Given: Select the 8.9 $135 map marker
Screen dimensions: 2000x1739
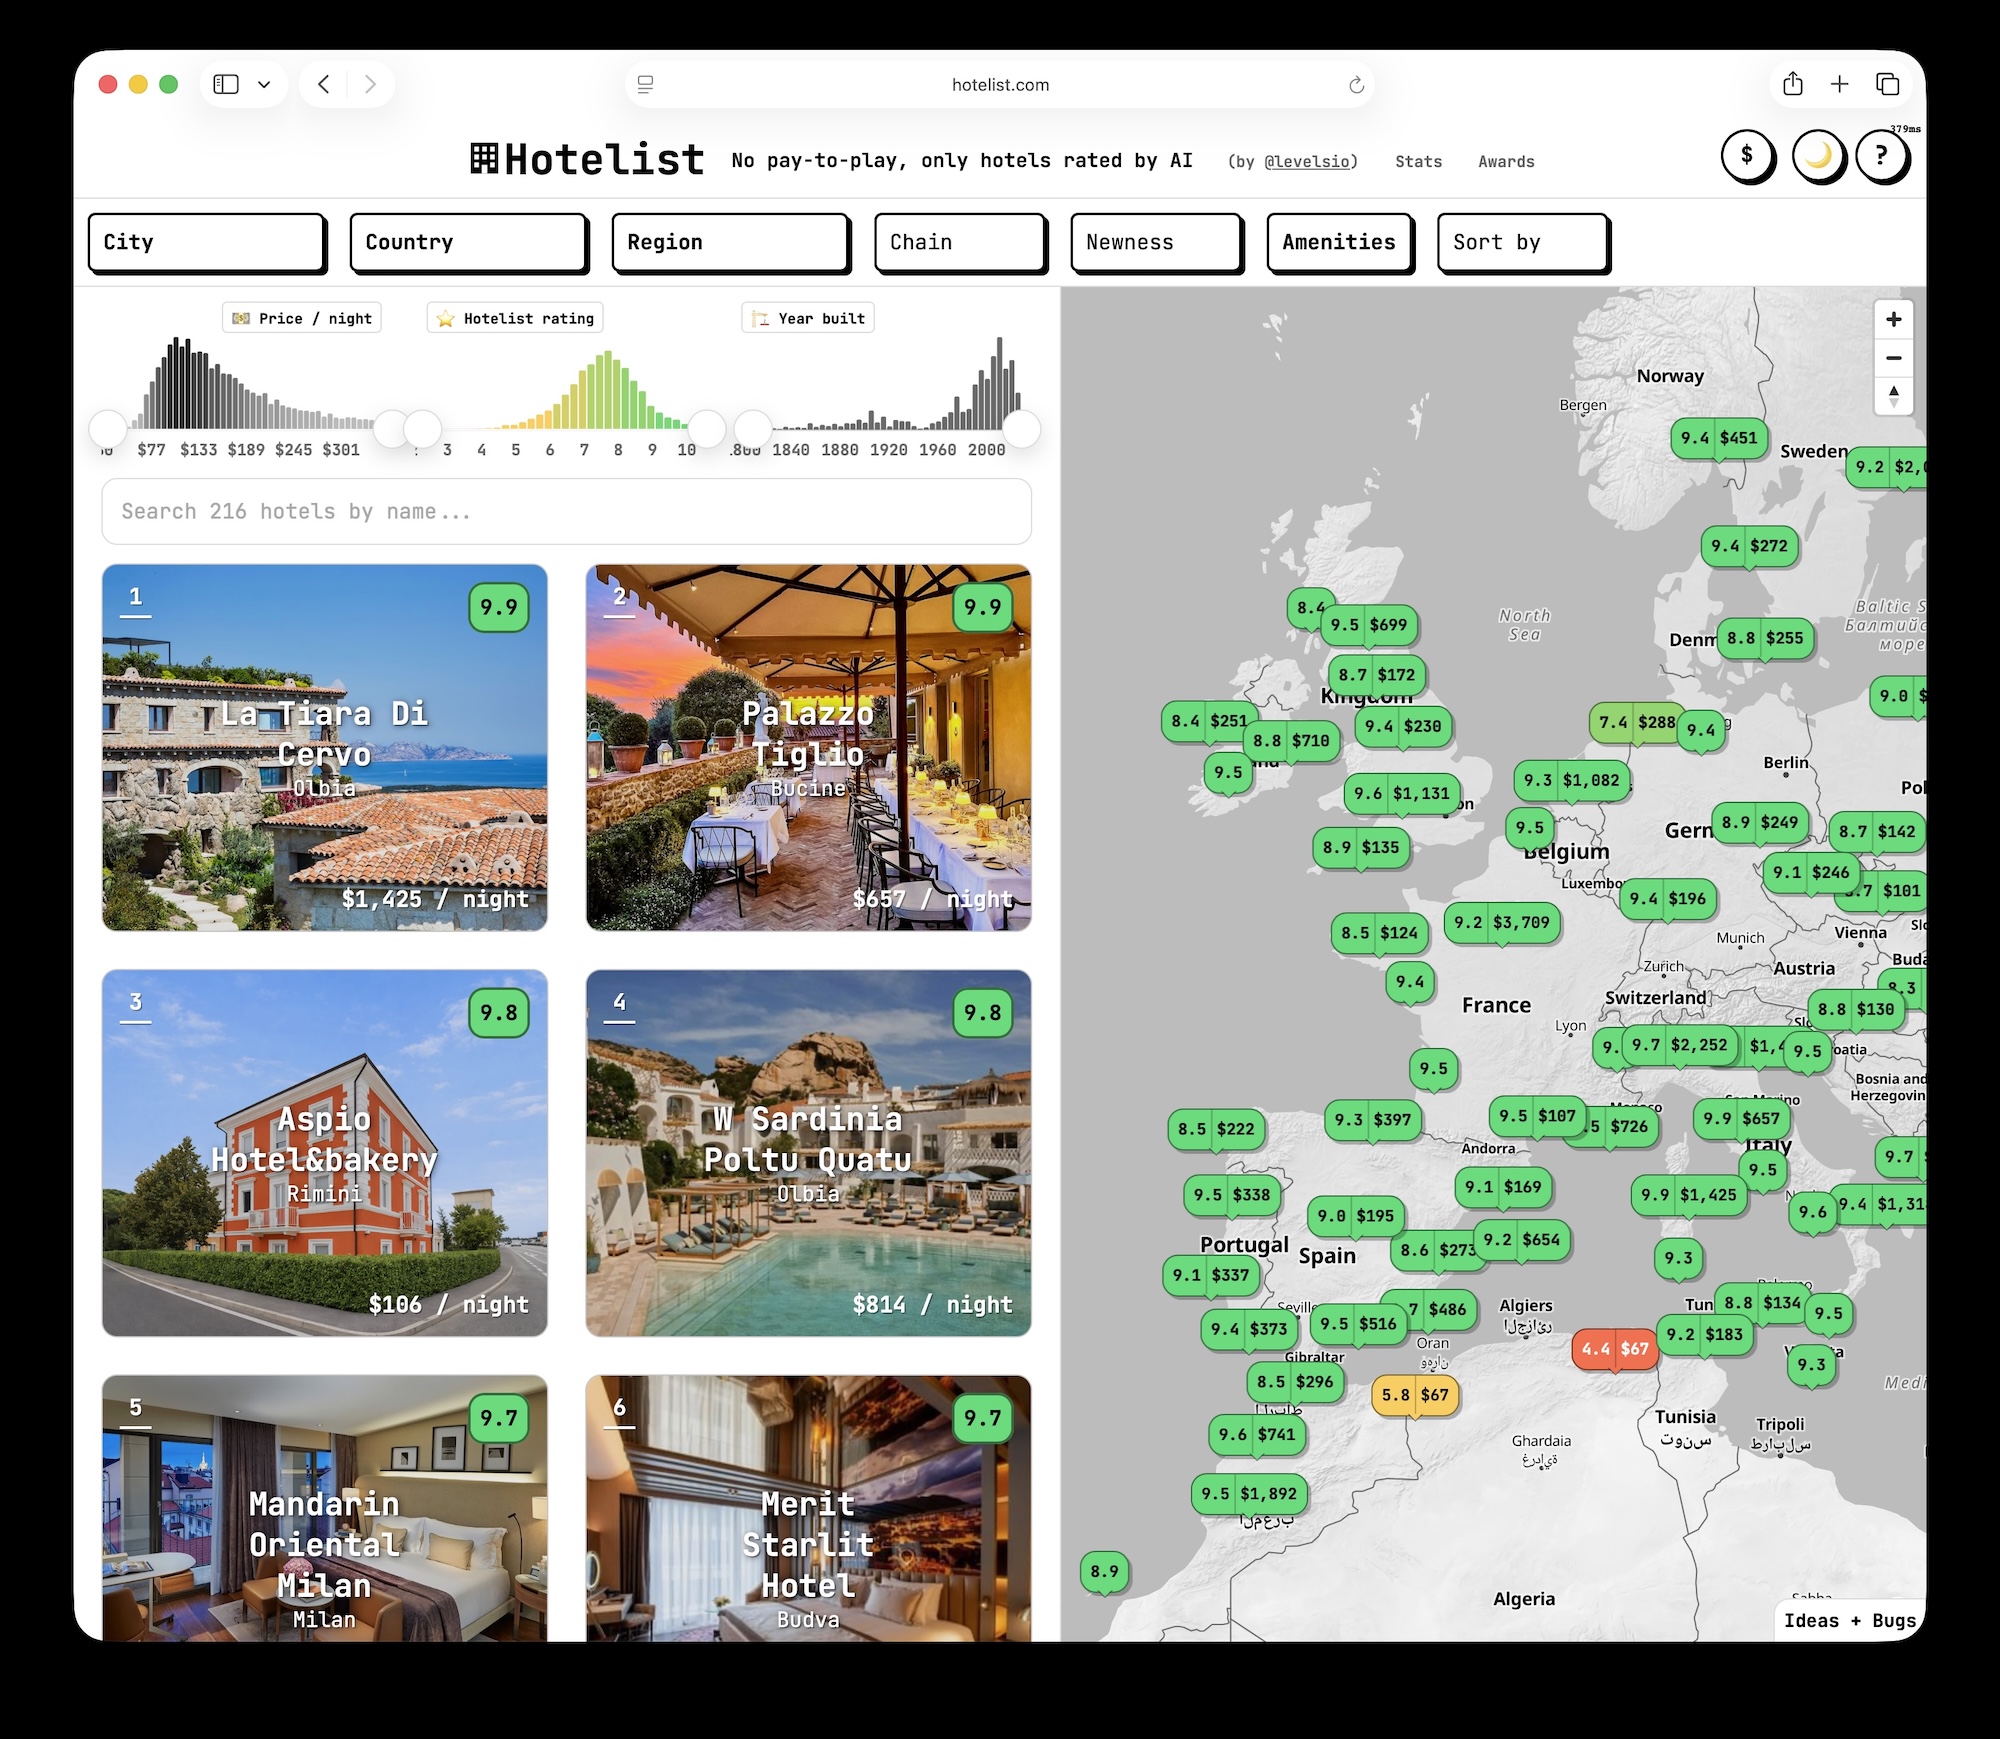Looking at the screenshot, I should (x=1361, y=848).
